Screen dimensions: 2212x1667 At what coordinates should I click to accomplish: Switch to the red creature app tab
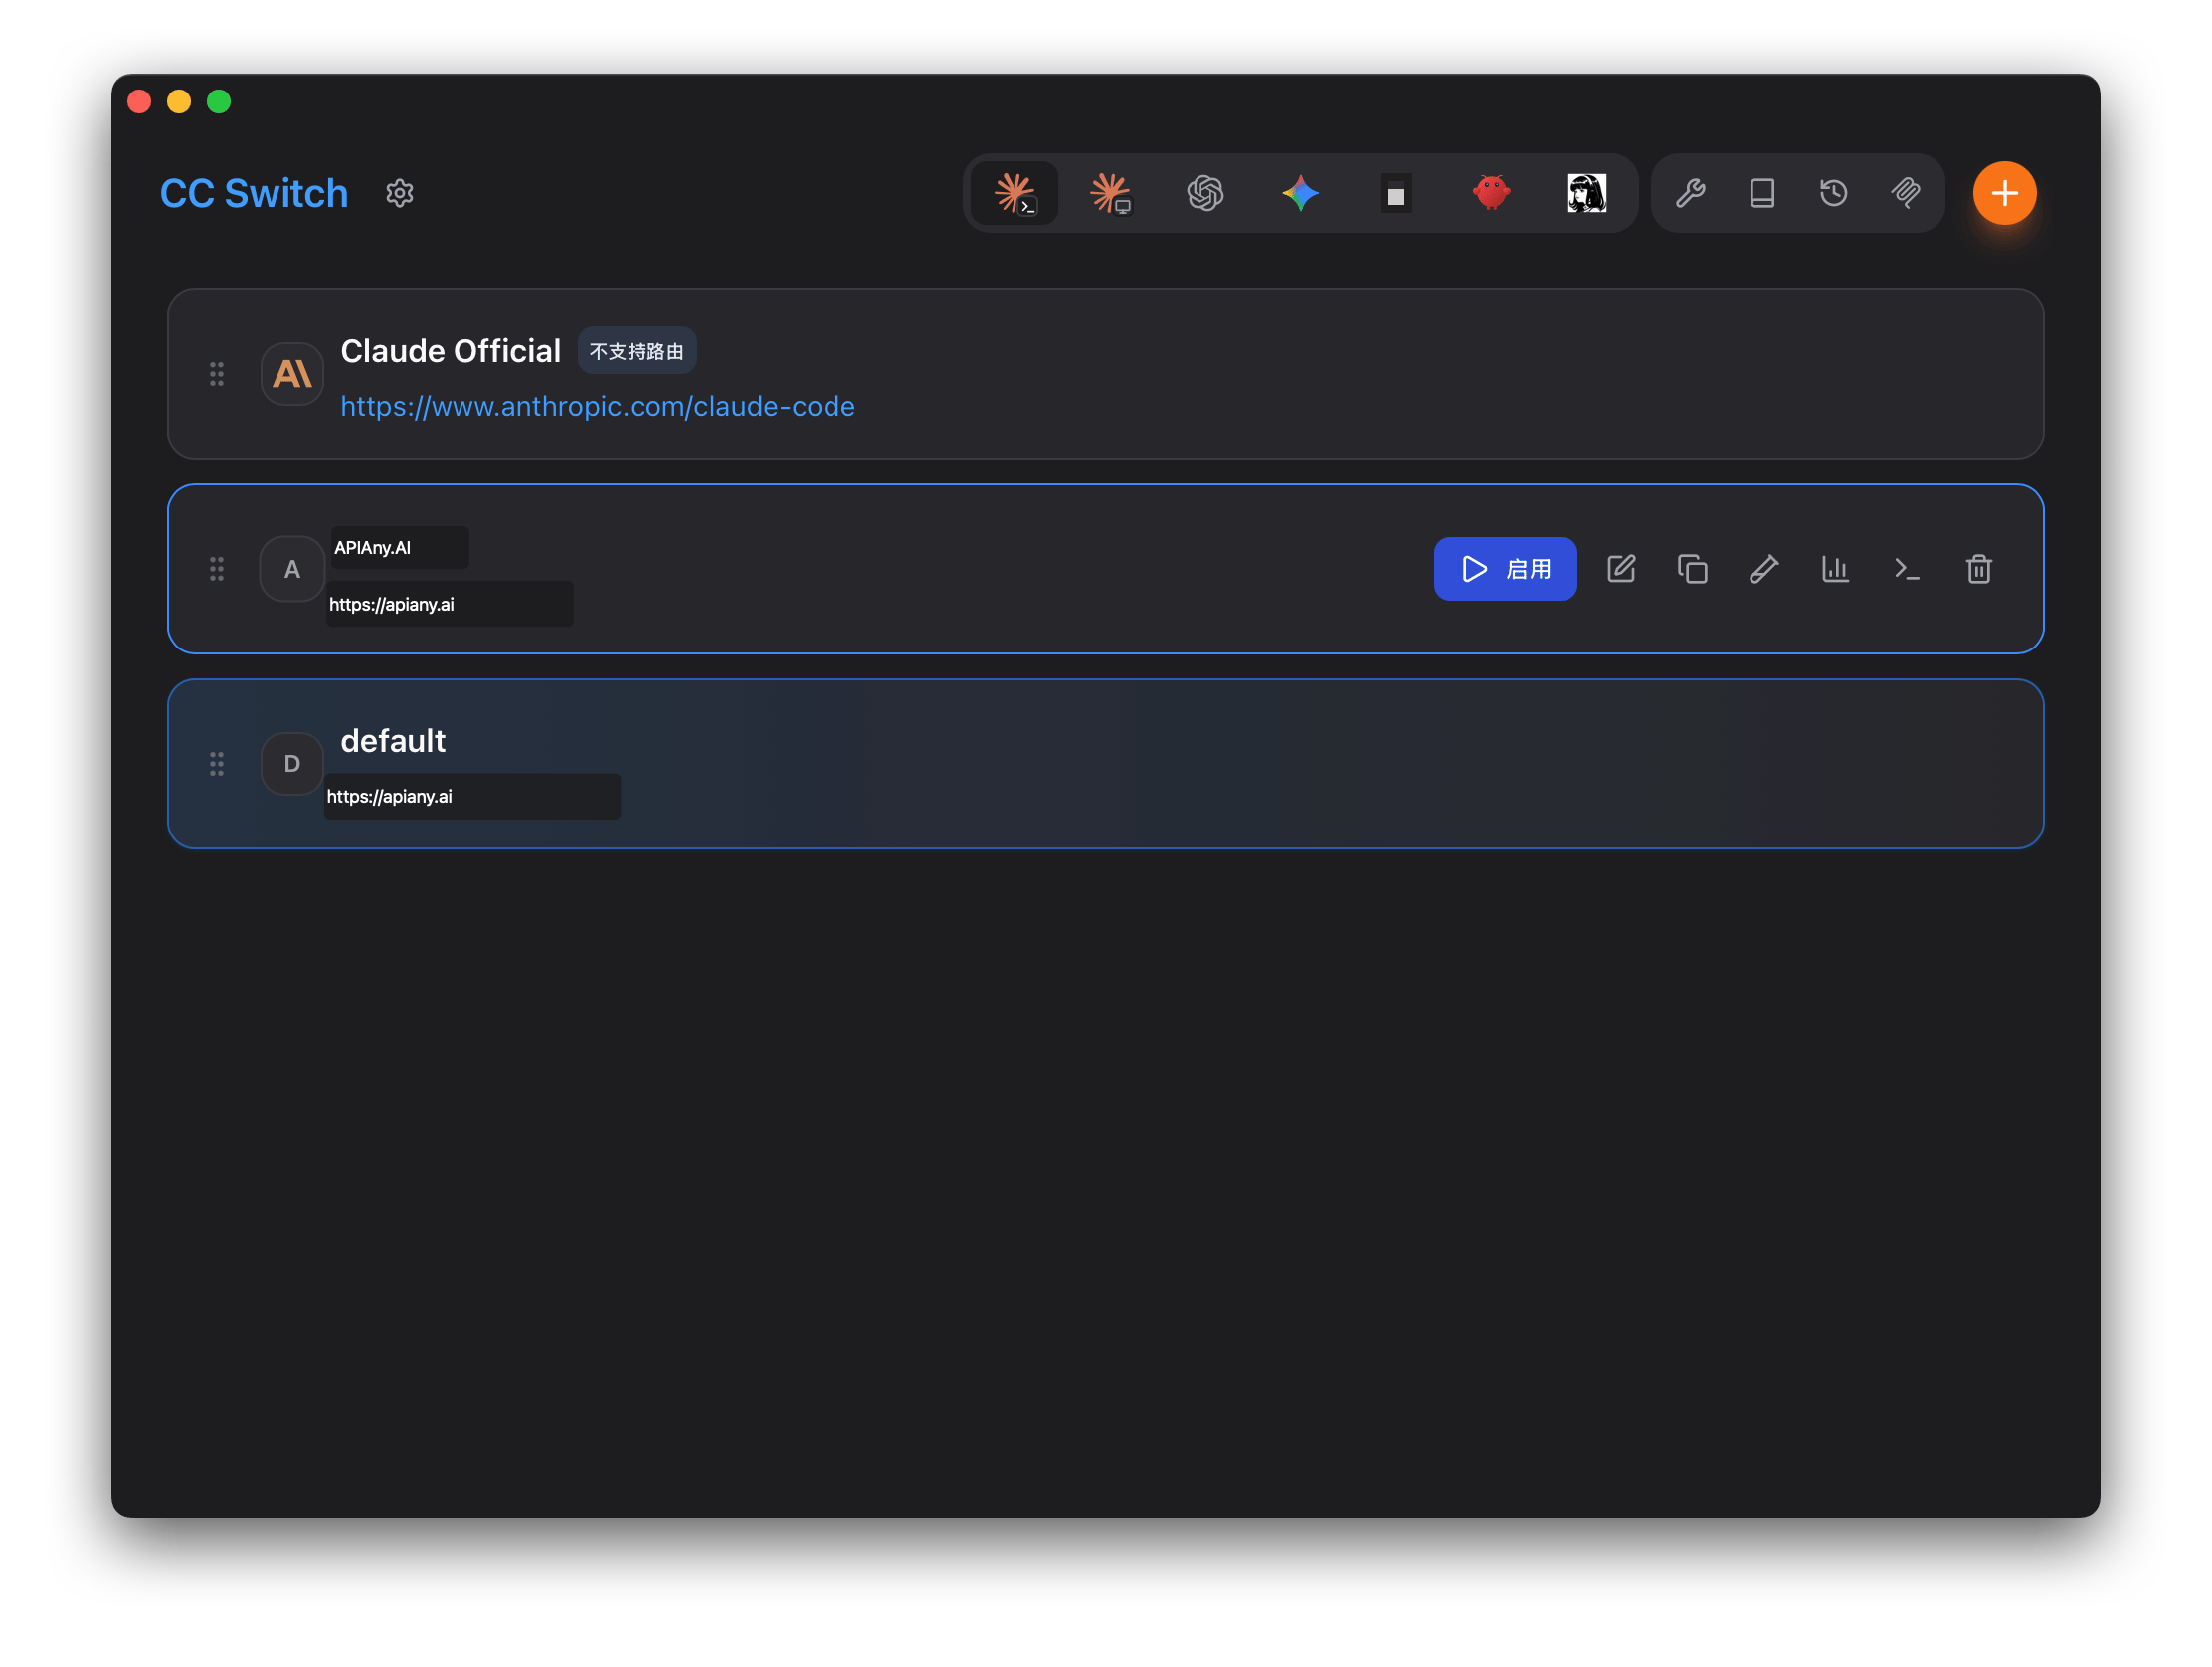tap(1491, 193)
